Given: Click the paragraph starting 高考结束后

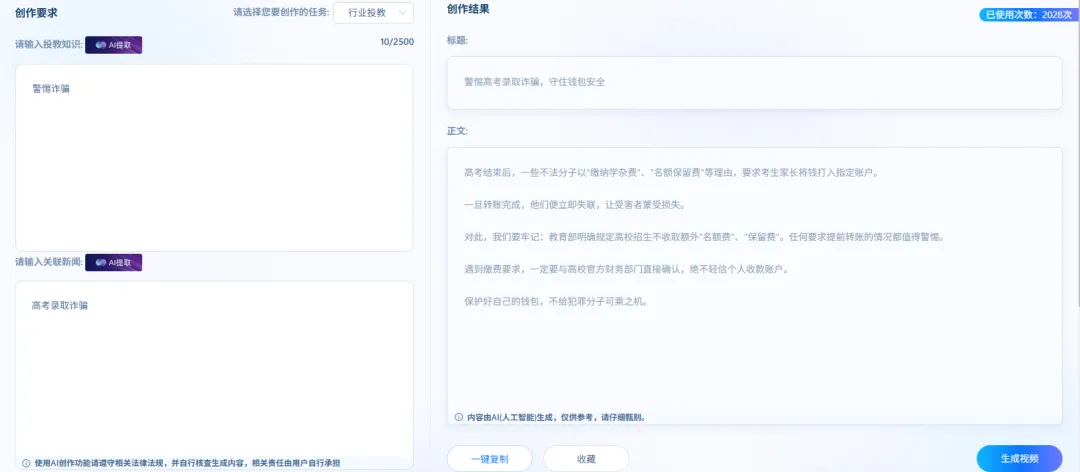Looking at the screenshot, I should (x=672, y=173).
